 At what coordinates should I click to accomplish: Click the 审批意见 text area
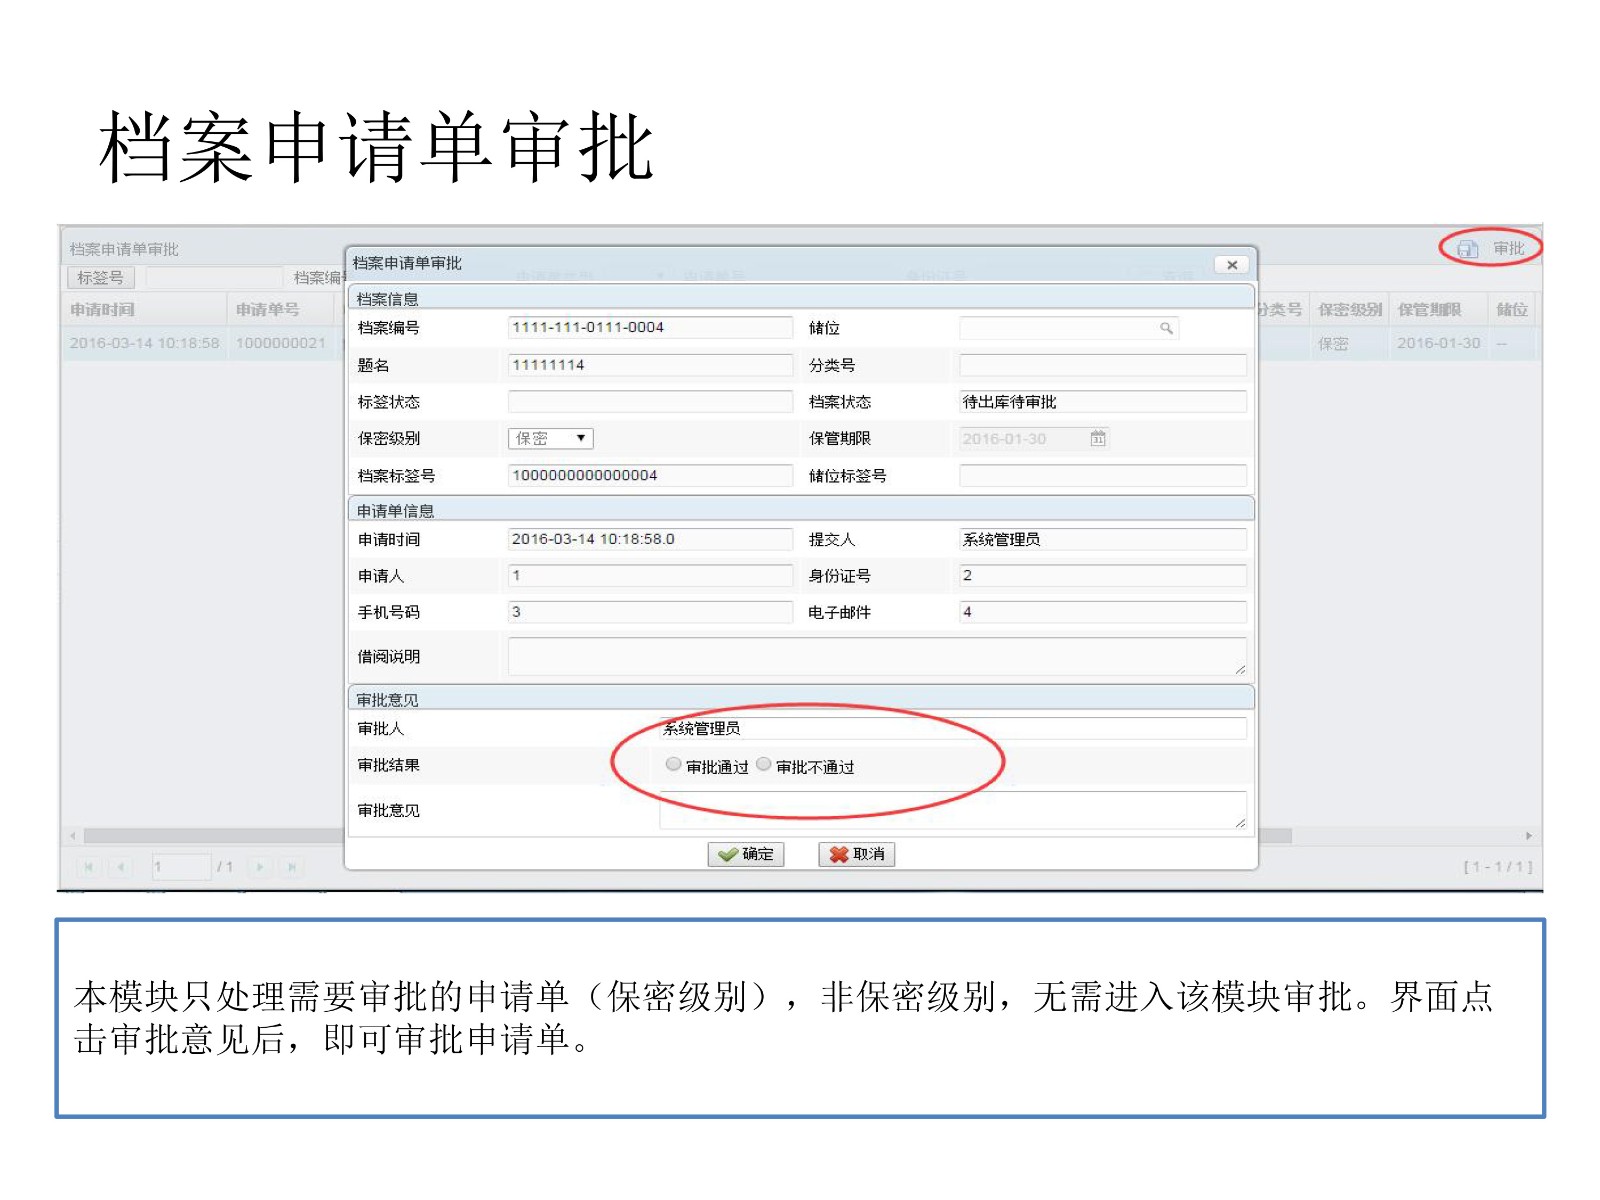pyautogui.click(x=950, y=810)
